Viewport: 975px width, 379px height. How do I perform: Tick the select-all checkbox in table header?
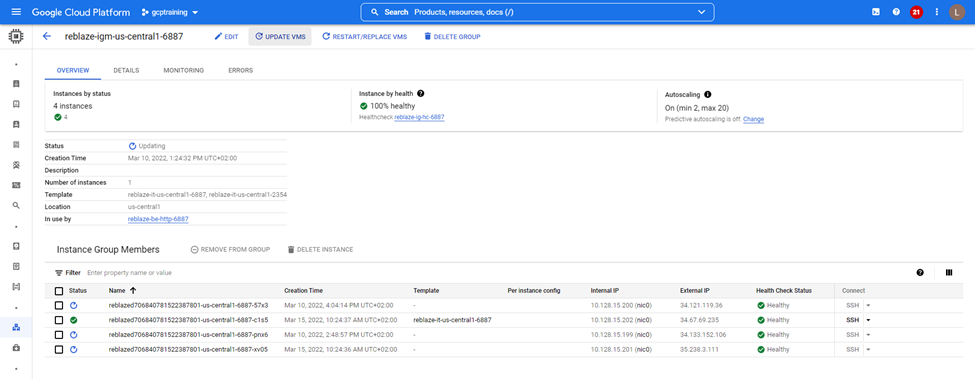(x=59, y=291)
